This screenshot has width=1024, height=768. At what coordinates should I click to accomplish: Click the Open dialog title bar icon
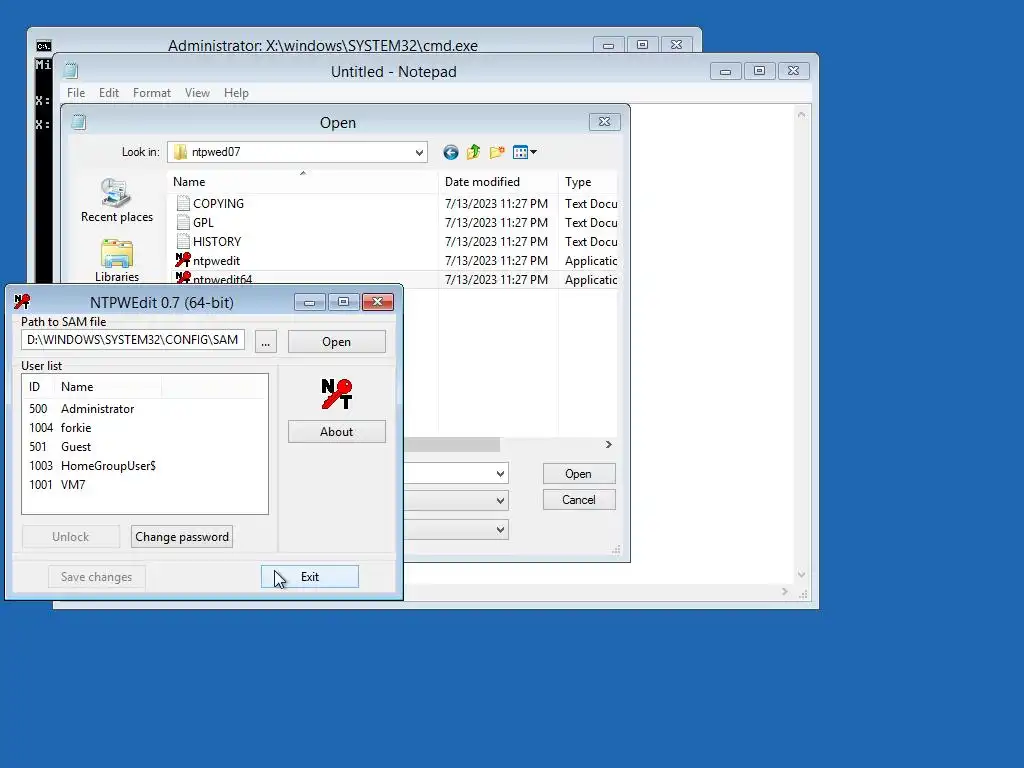pyautogui.click(x=79, y=122)
